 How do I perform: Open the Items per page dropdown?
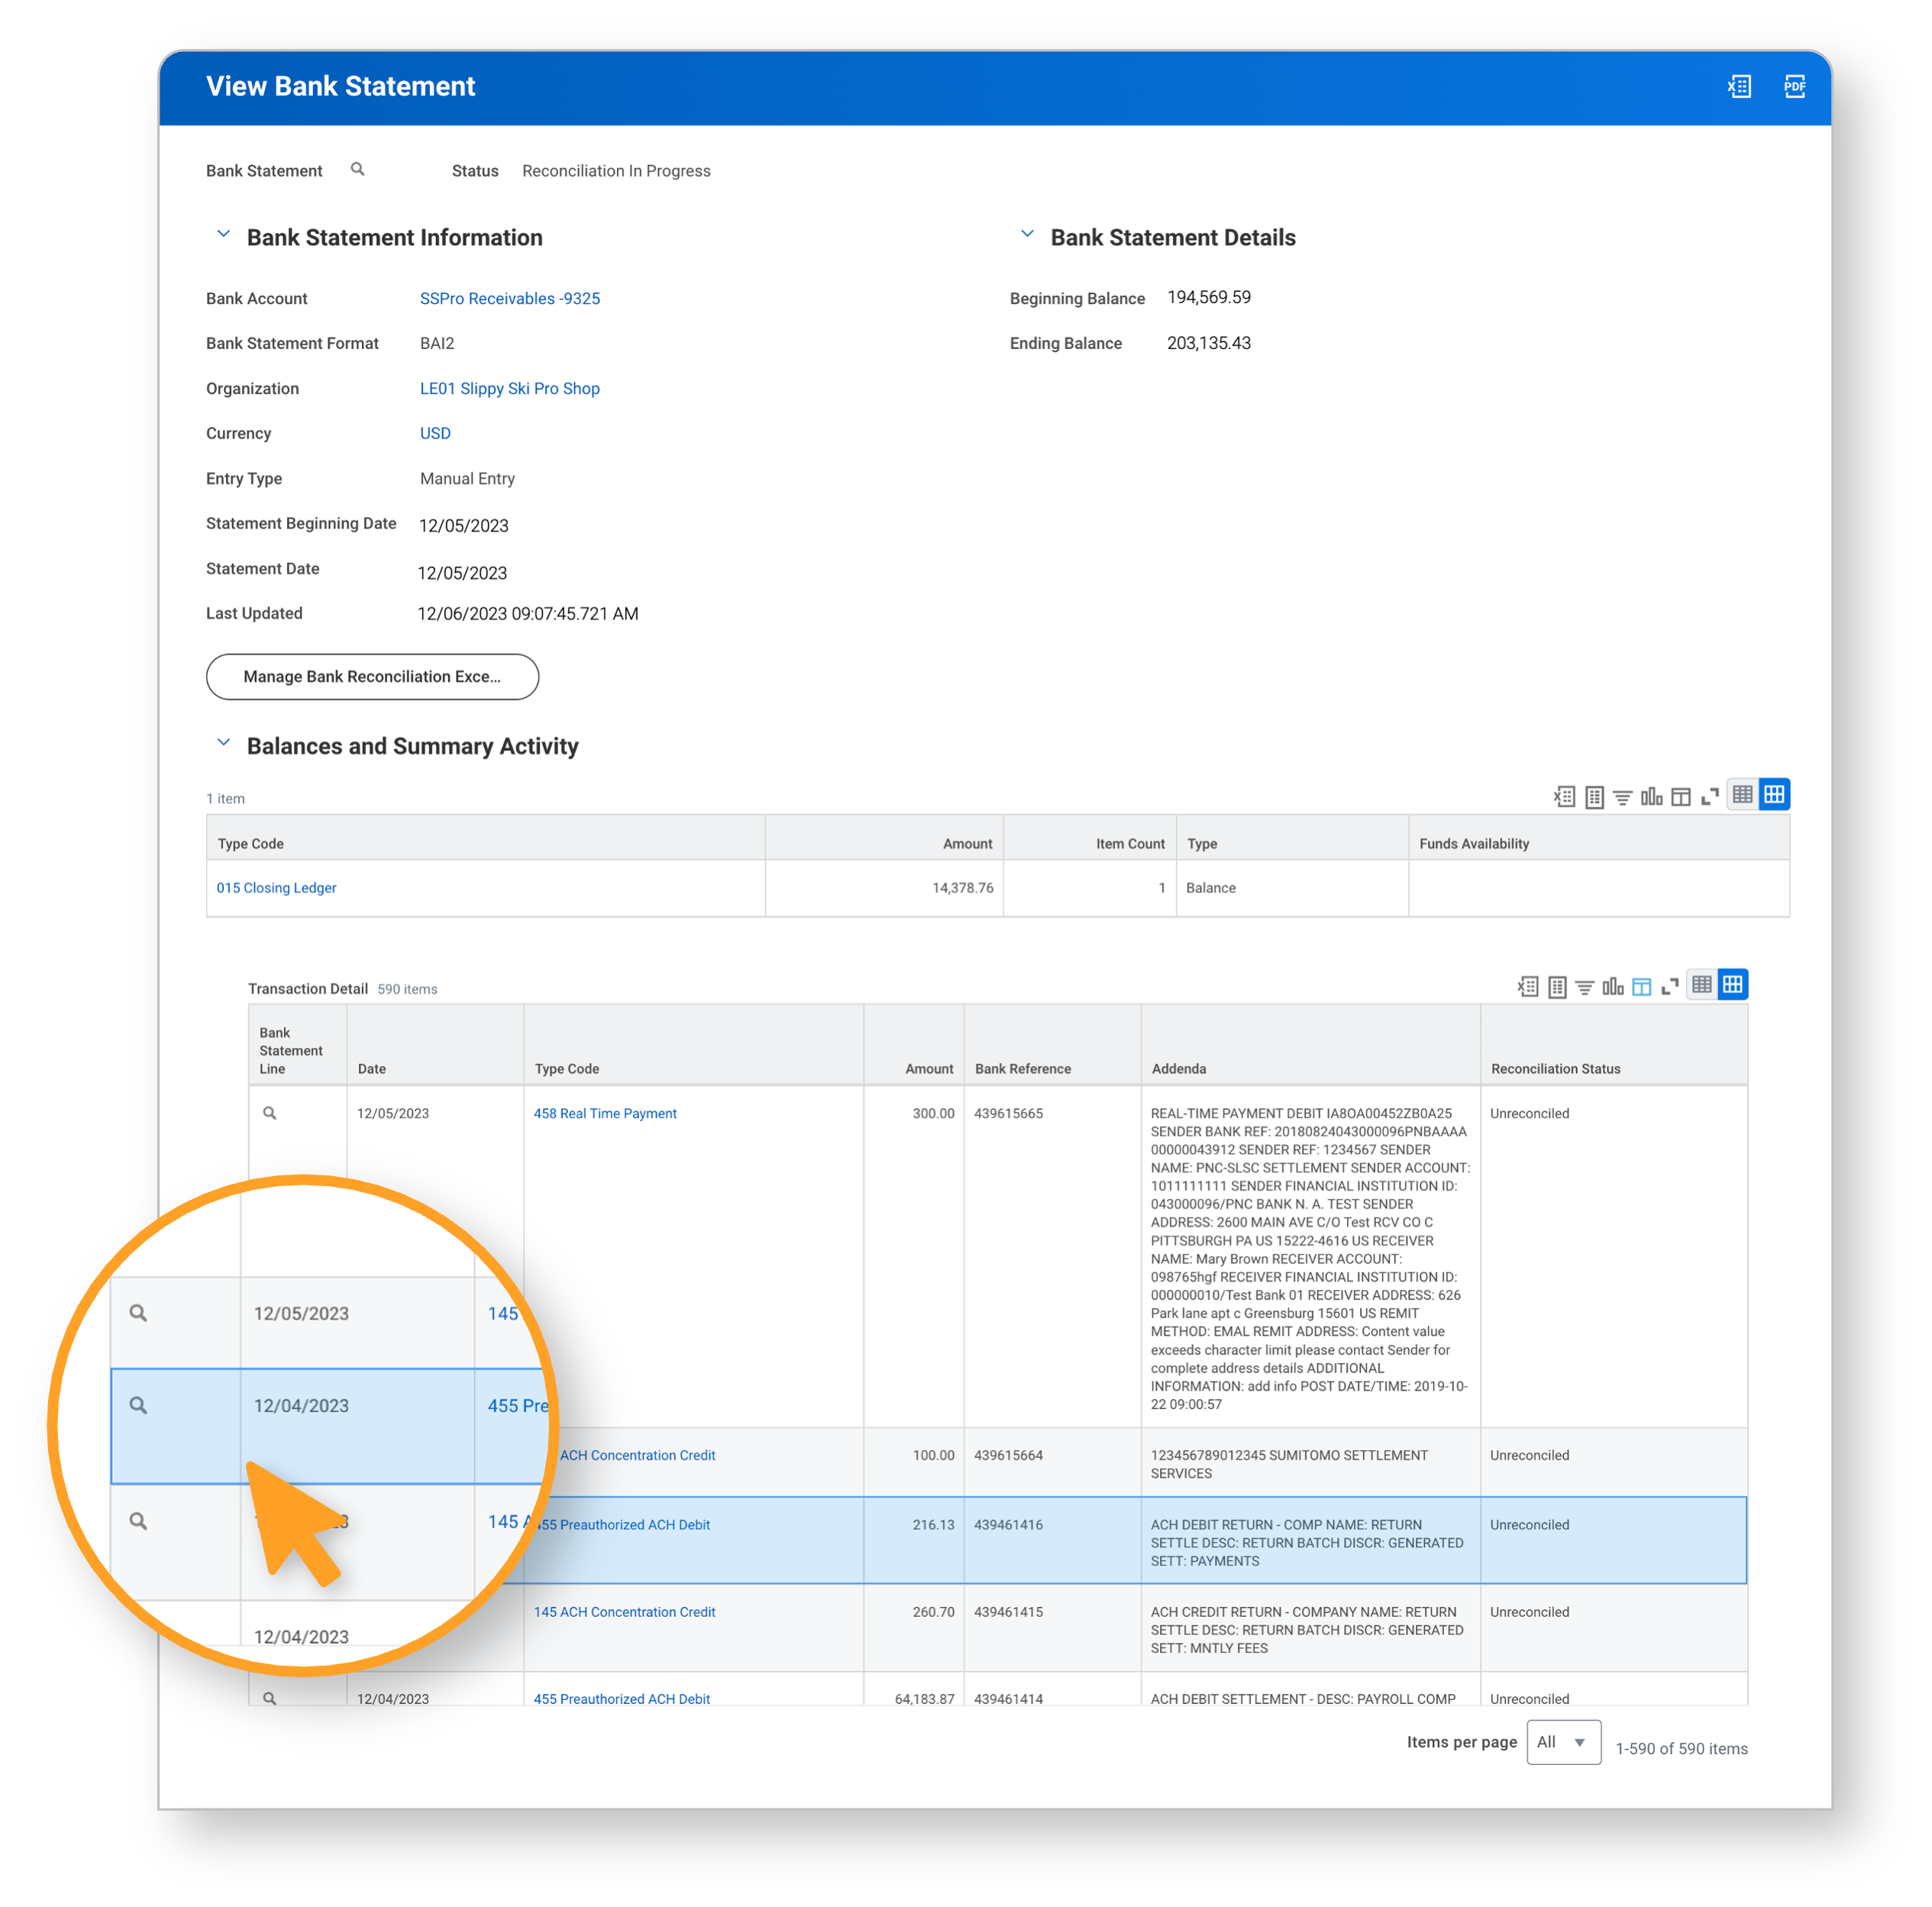(1564, 1742)
